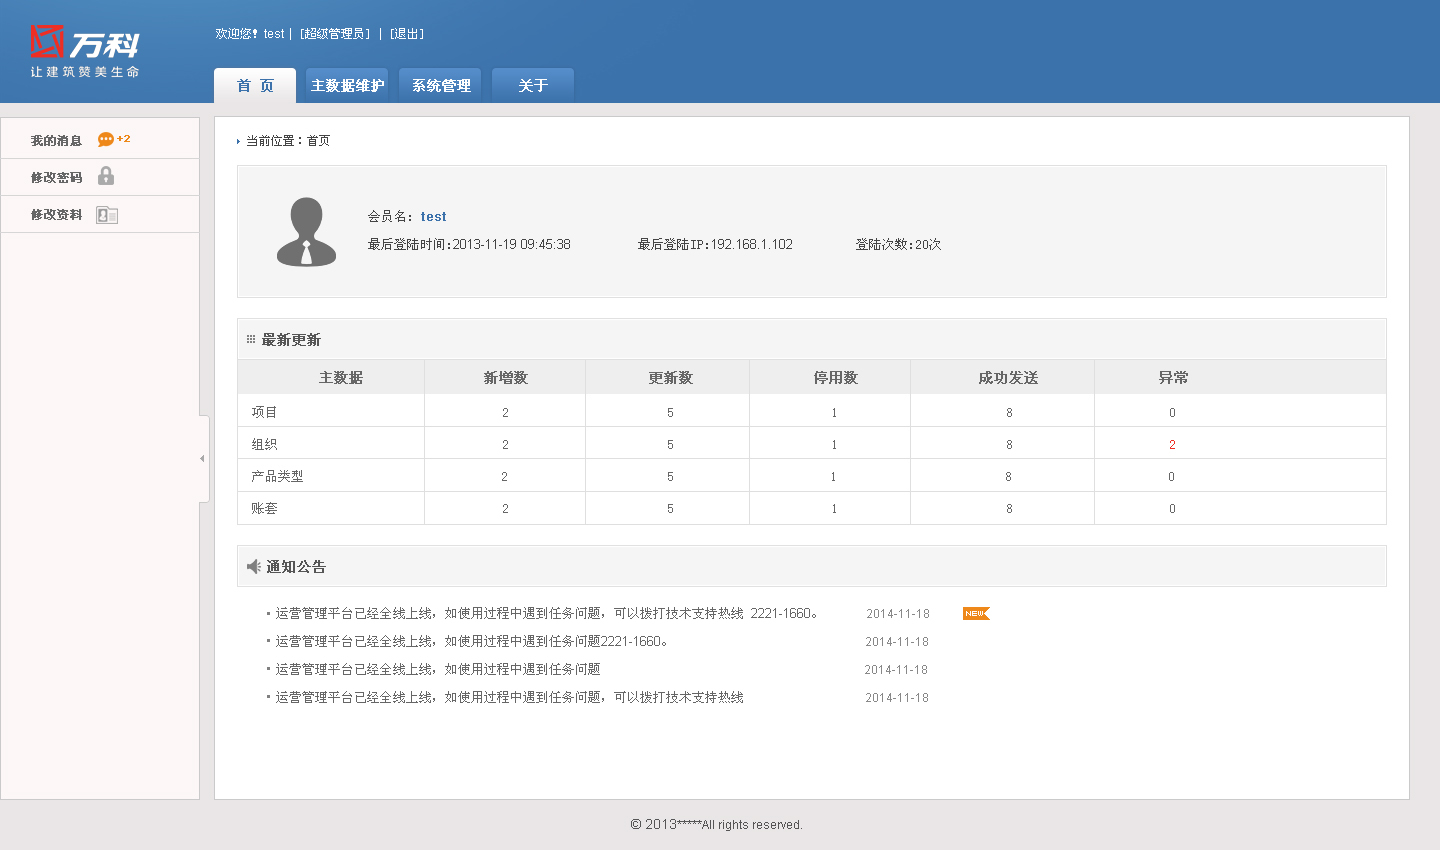The image size is (1440, 850).
Task: Select the 产品类型 row label
Action: [x=277, y=476]
